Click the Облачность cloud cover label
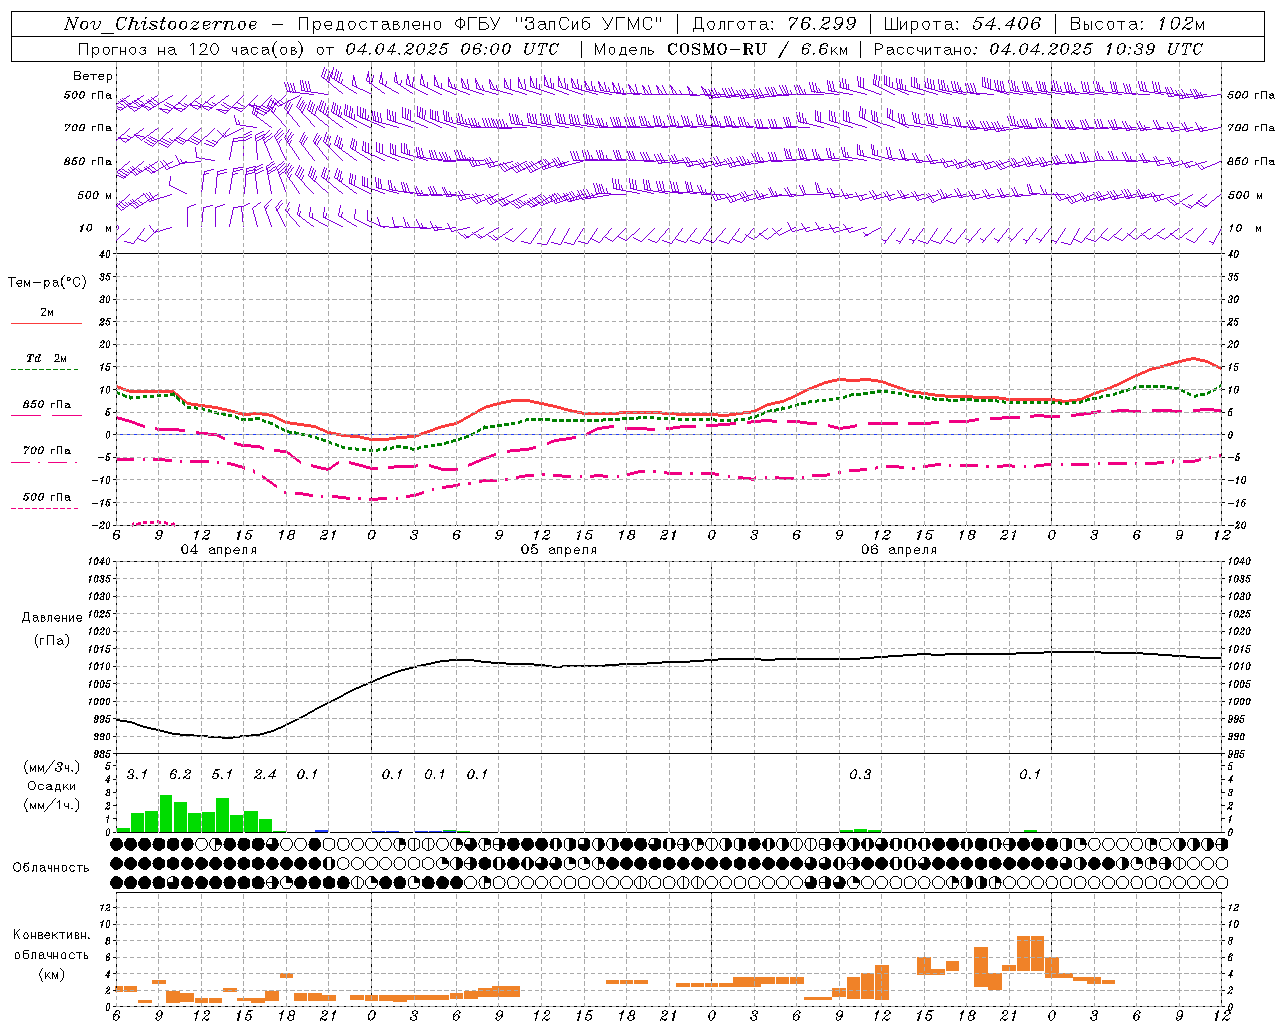This screenshot has width=1280, height=1024. pos(51,868)
